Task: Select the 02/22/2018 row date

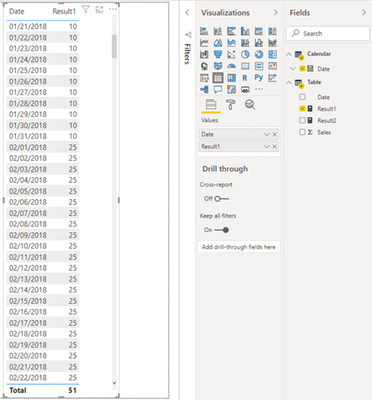Action: (x=28, y=378)
